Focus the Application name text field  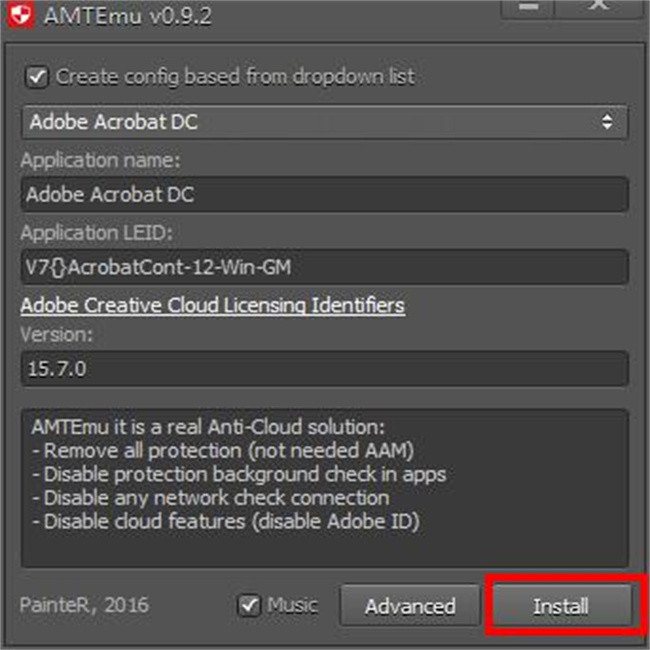coord(324,194)
